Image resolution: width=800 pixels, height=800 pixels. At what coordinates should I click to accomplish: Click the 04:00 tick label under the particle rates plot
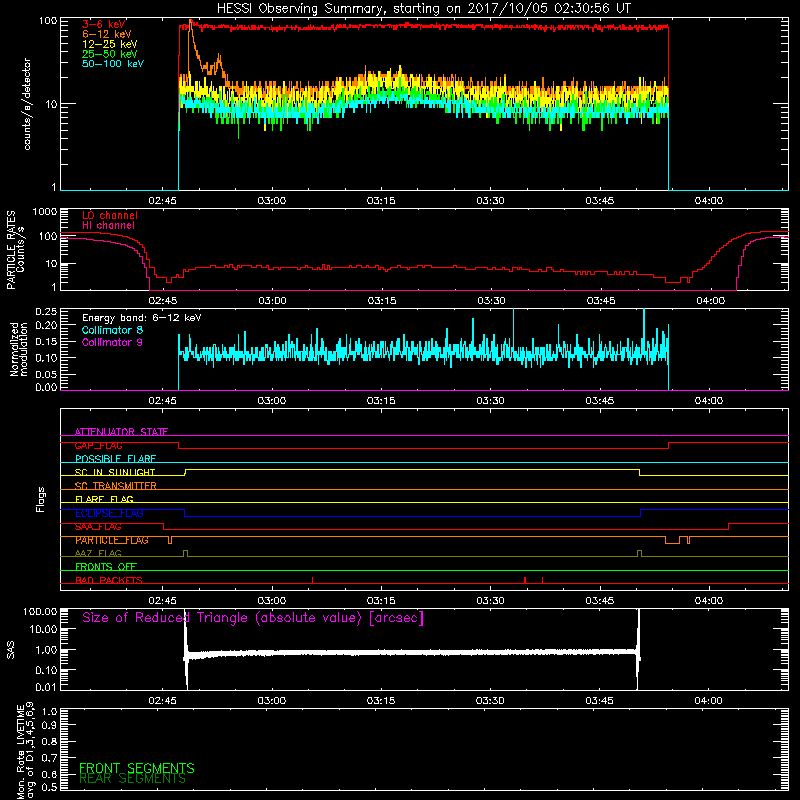coord(710,301)
